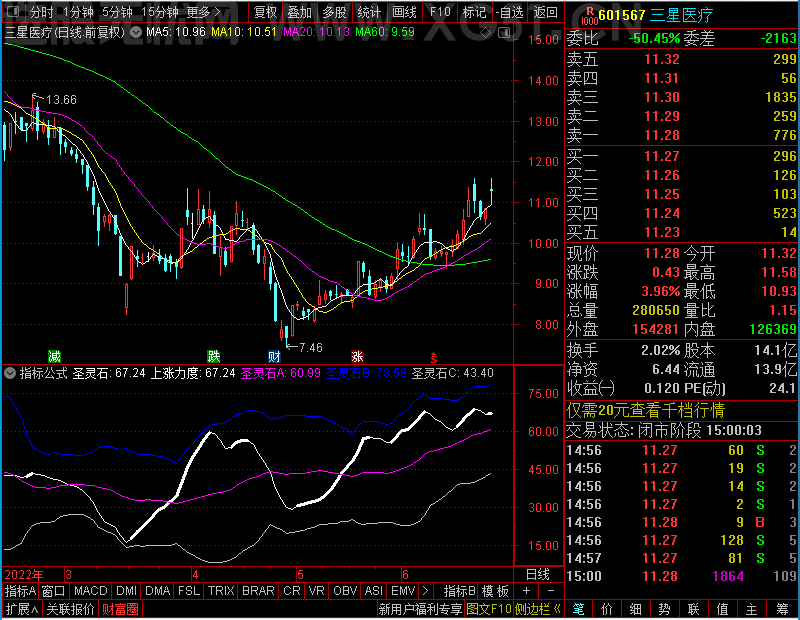Click the + button to zoom chart in
This screenshot has height=620, width=800.
(526, 591)
